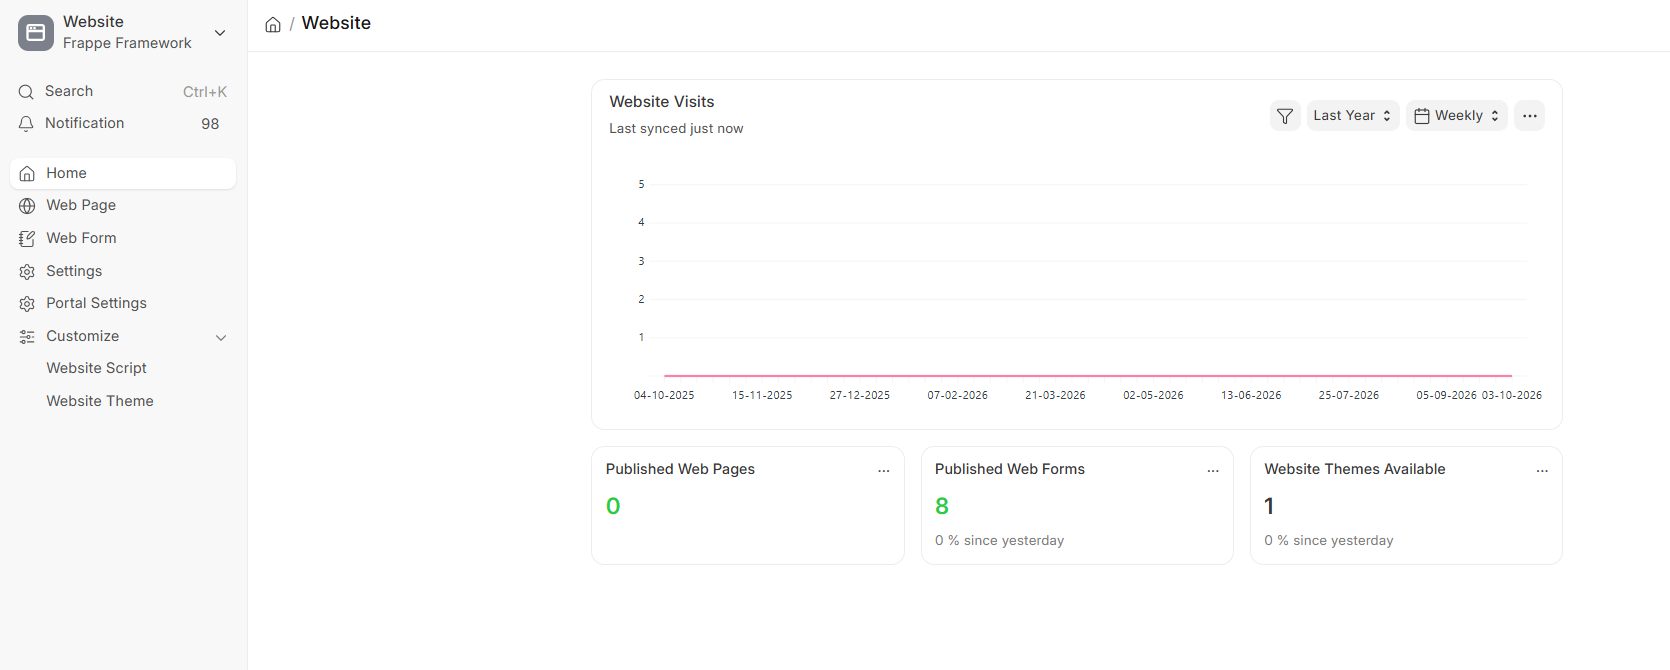Open the Last Year period dropdown
Viewport: 1670px width, 670px height.
pyautogui.click(x=1353, y=116)
